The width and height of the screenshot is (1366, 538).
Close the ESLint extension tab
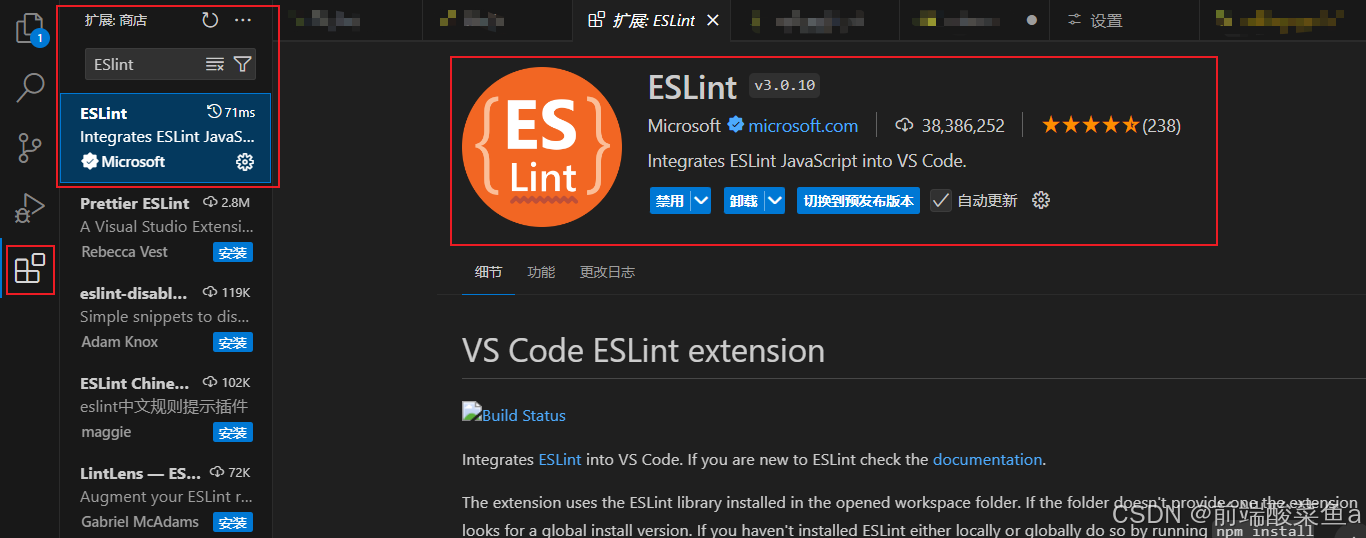[712, 20]
